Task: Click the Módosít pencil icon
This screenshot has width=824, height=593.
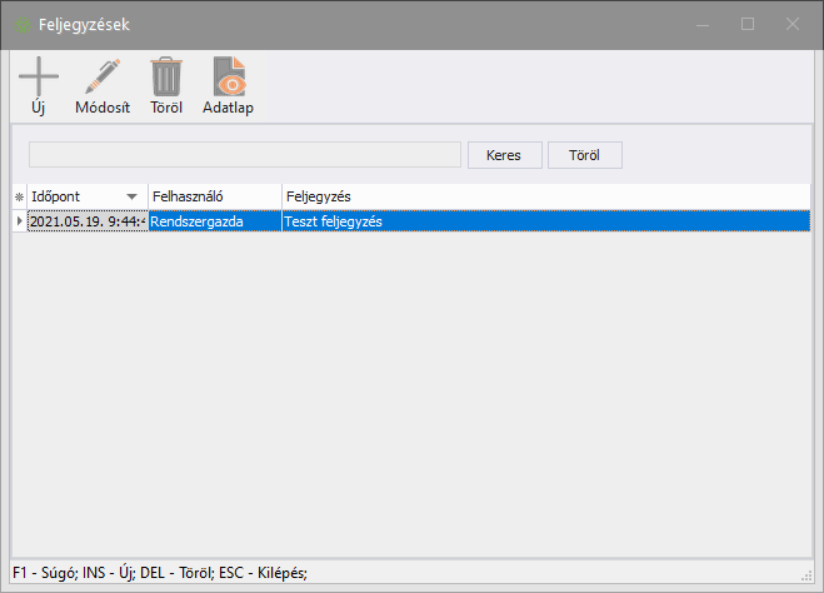Action: [x=102, y=77]
